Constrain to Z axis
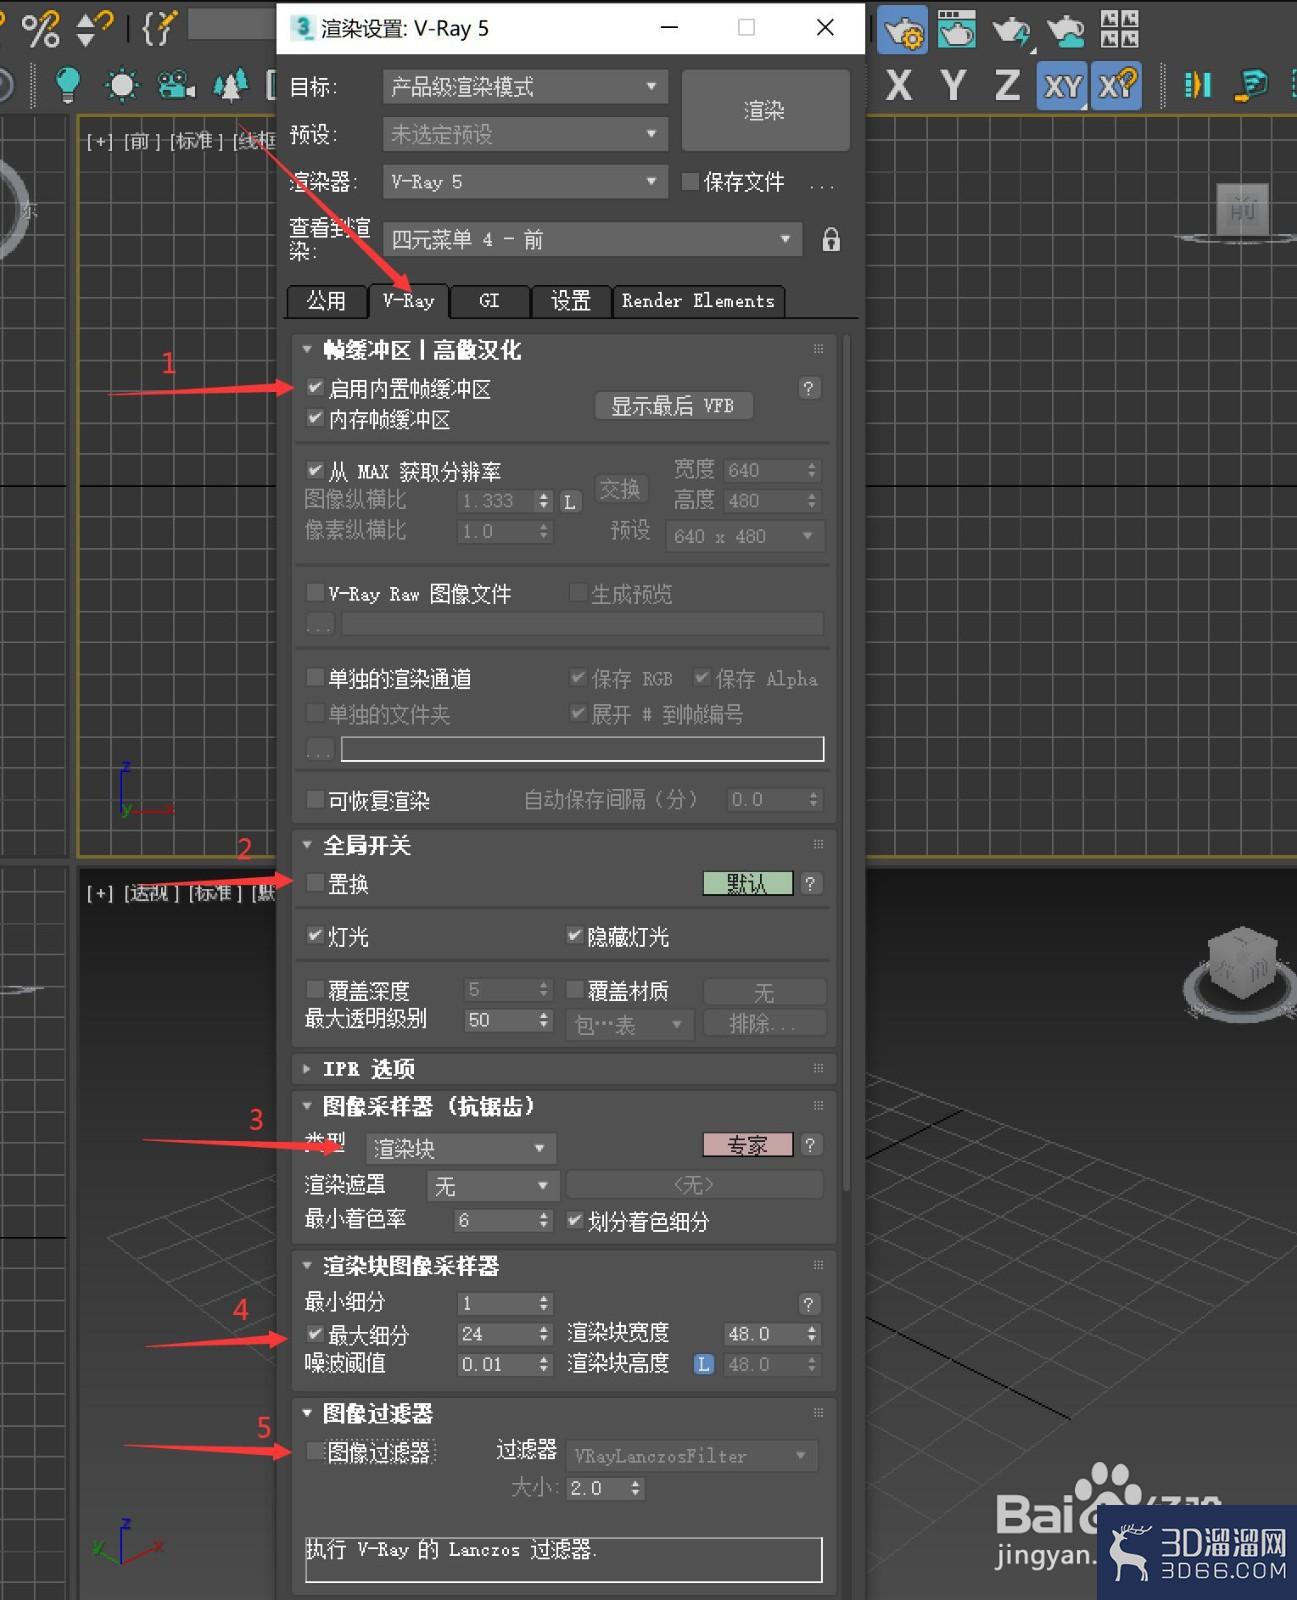The height and width of the screenshot is (1600, 1297). pos(1007,85)
